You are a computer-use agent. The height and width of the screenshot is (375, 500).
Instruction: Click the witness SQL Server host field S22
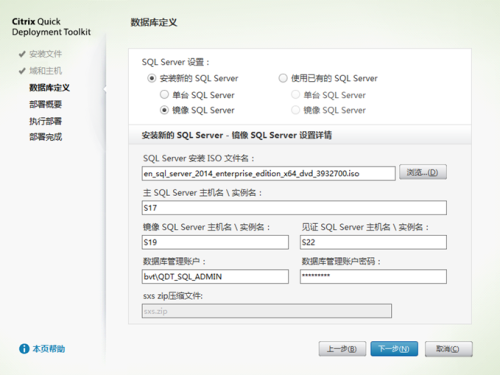373,242
